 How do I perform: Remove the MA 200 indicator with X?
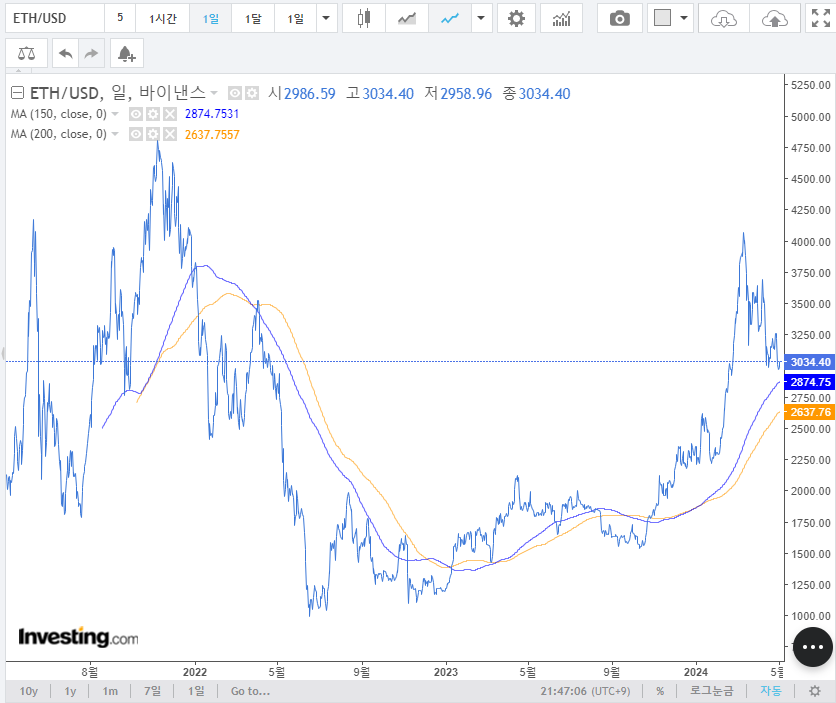click(170, 134)
